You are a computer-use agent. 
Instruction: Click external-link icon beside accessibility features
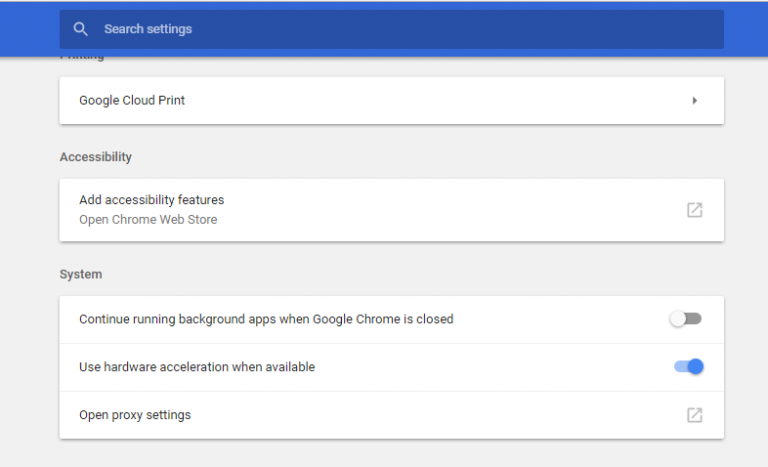(694, 210)
